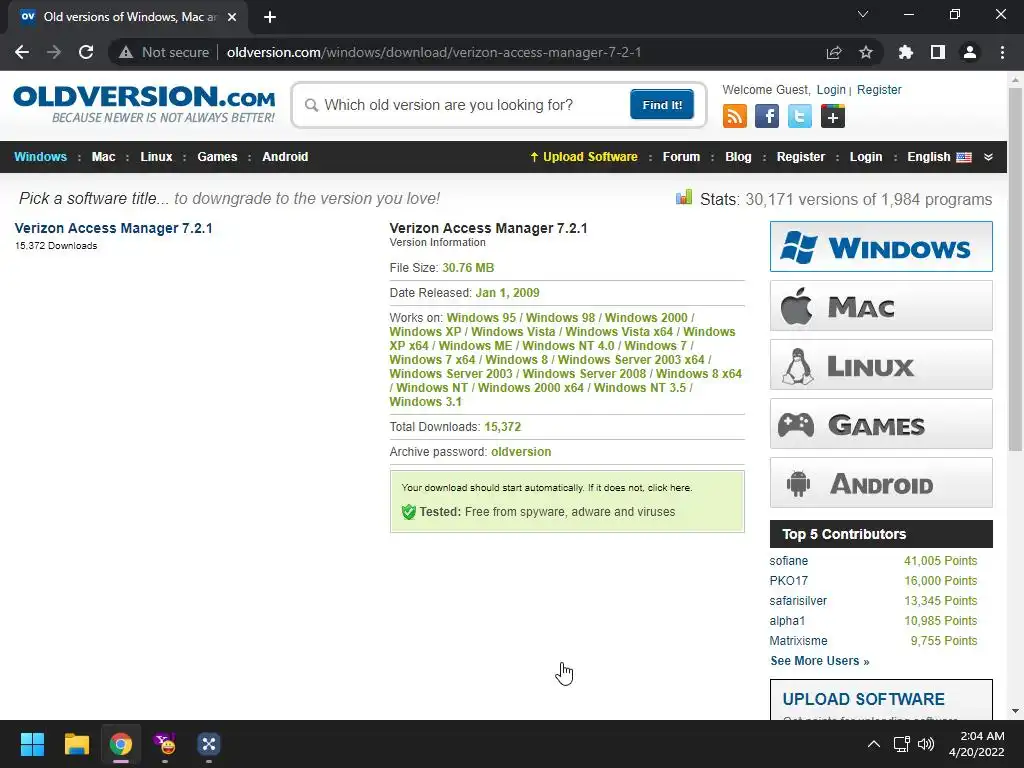Viewport: 1024px width, 768px height.
Task: Show hidden tray icons chevron
Action: (x=873, y=744)
